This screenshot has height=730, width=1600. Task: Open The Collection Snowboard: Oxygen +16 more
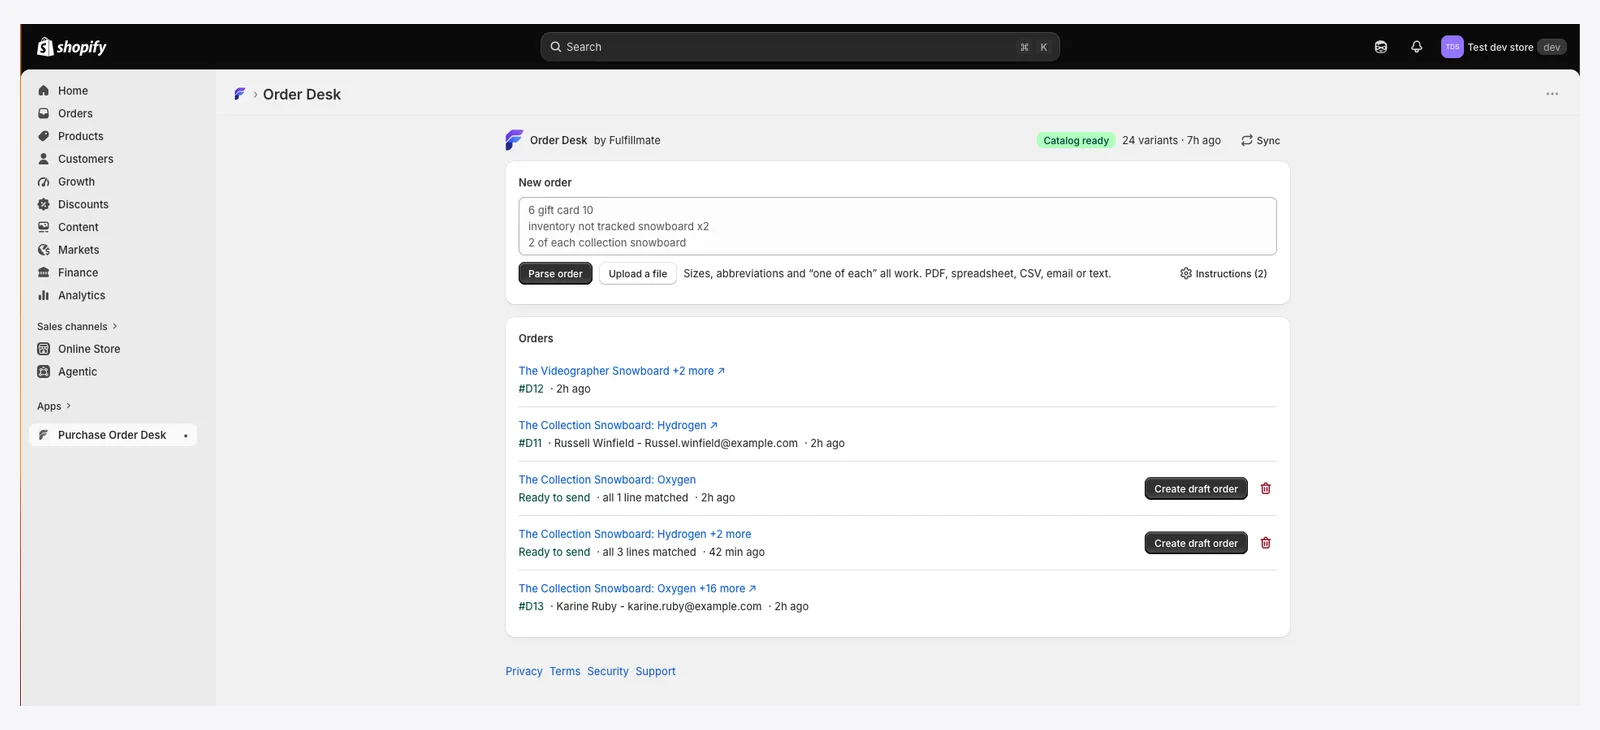(637, 589)
